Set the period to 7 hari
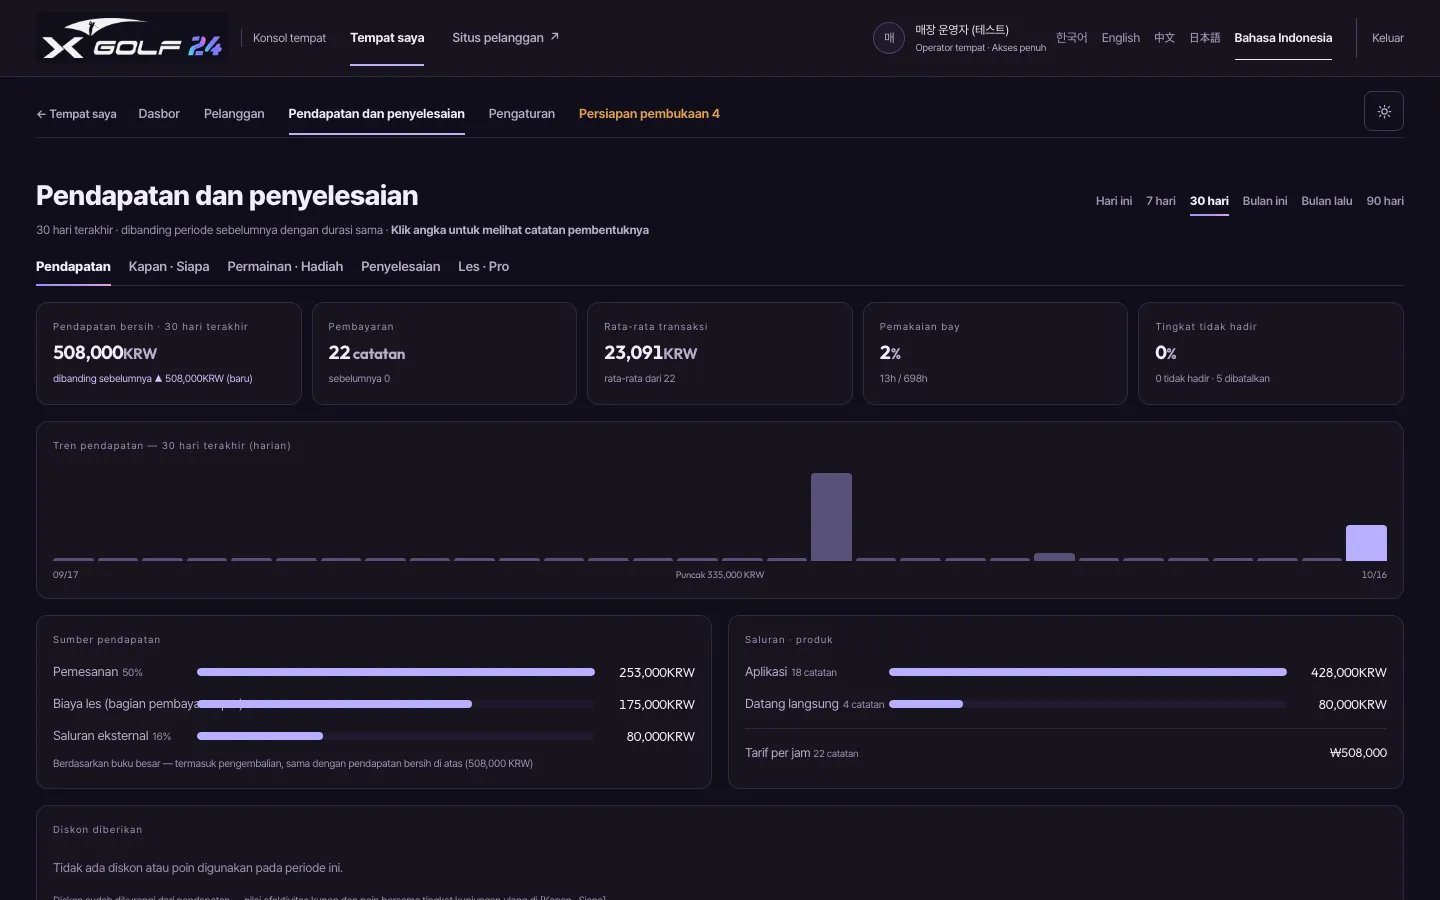Image resolution: width=1440 pixels, height=900 pixels. pos(1161,201)
